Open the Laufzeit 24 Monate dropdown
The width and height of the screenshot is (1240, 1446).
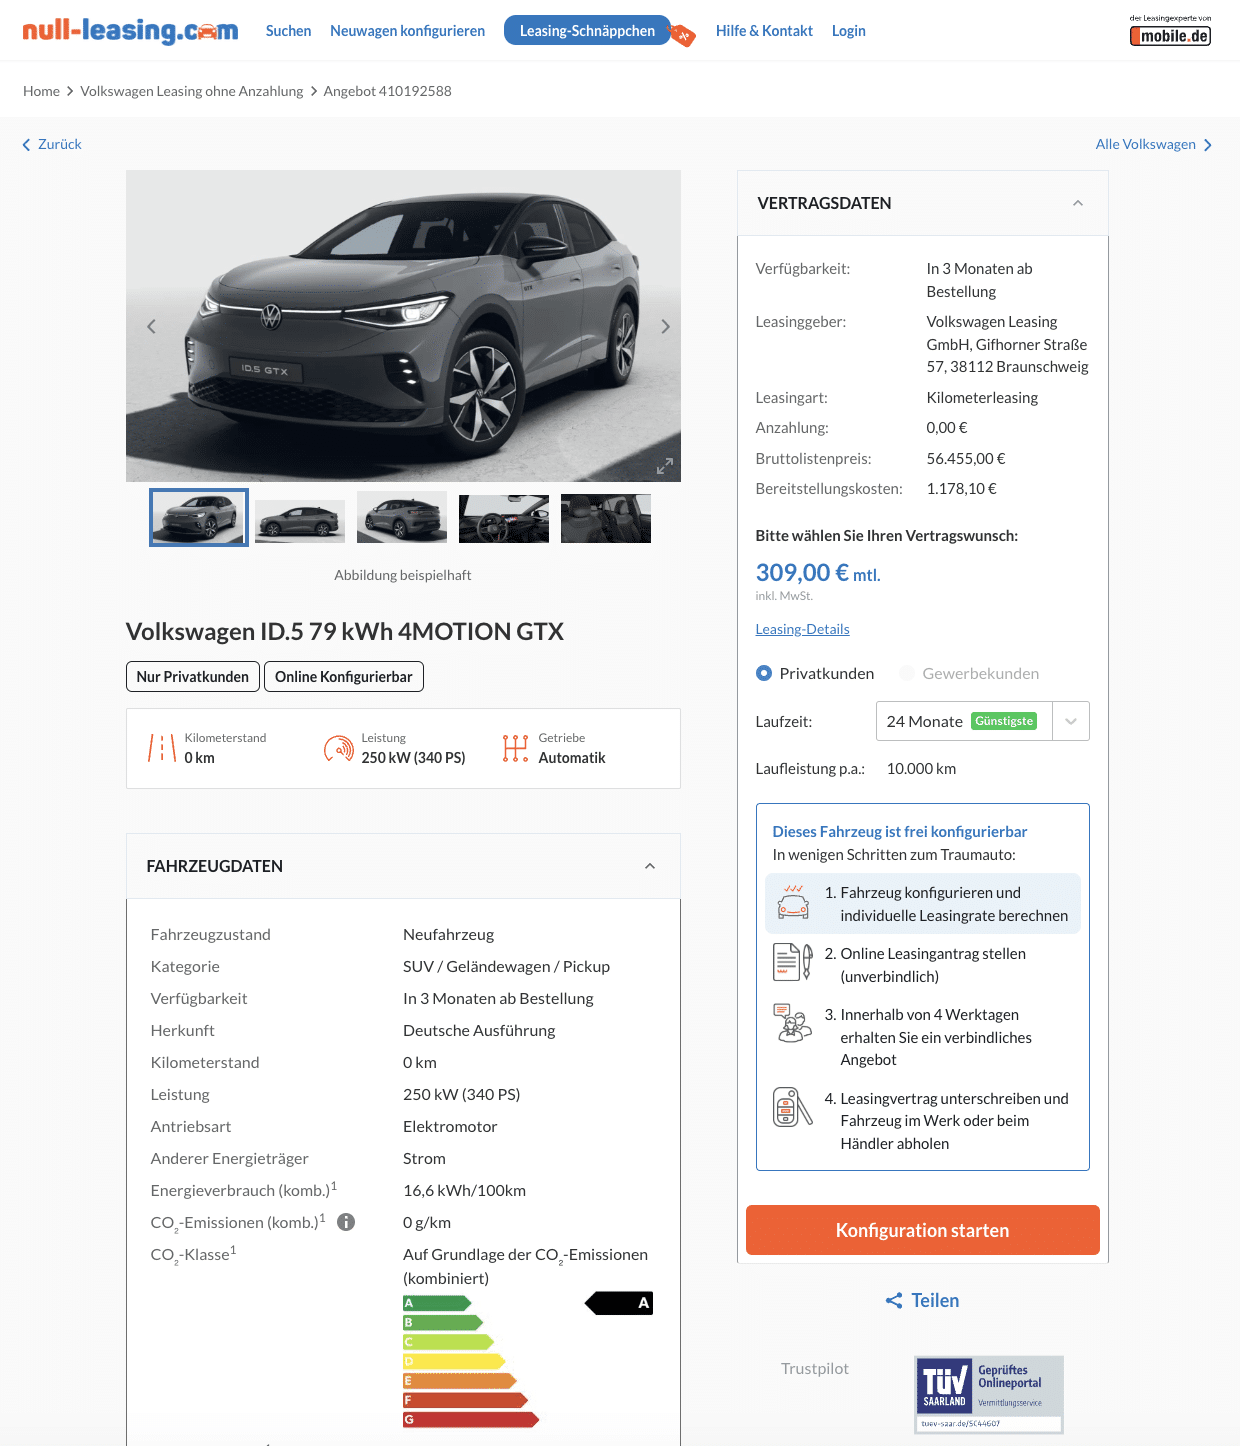982,721
